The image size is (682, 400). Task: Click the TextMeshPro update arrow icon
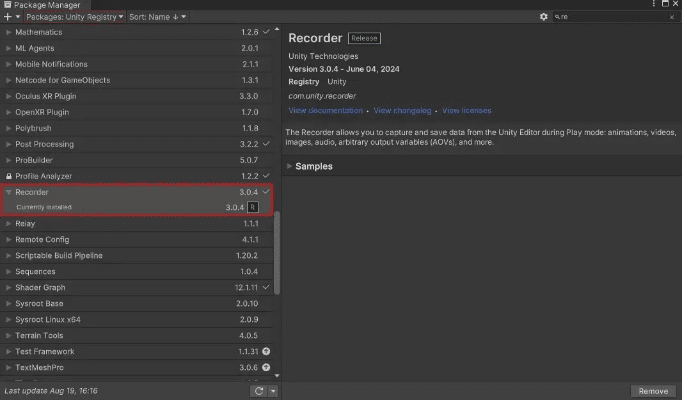[267, 368]
